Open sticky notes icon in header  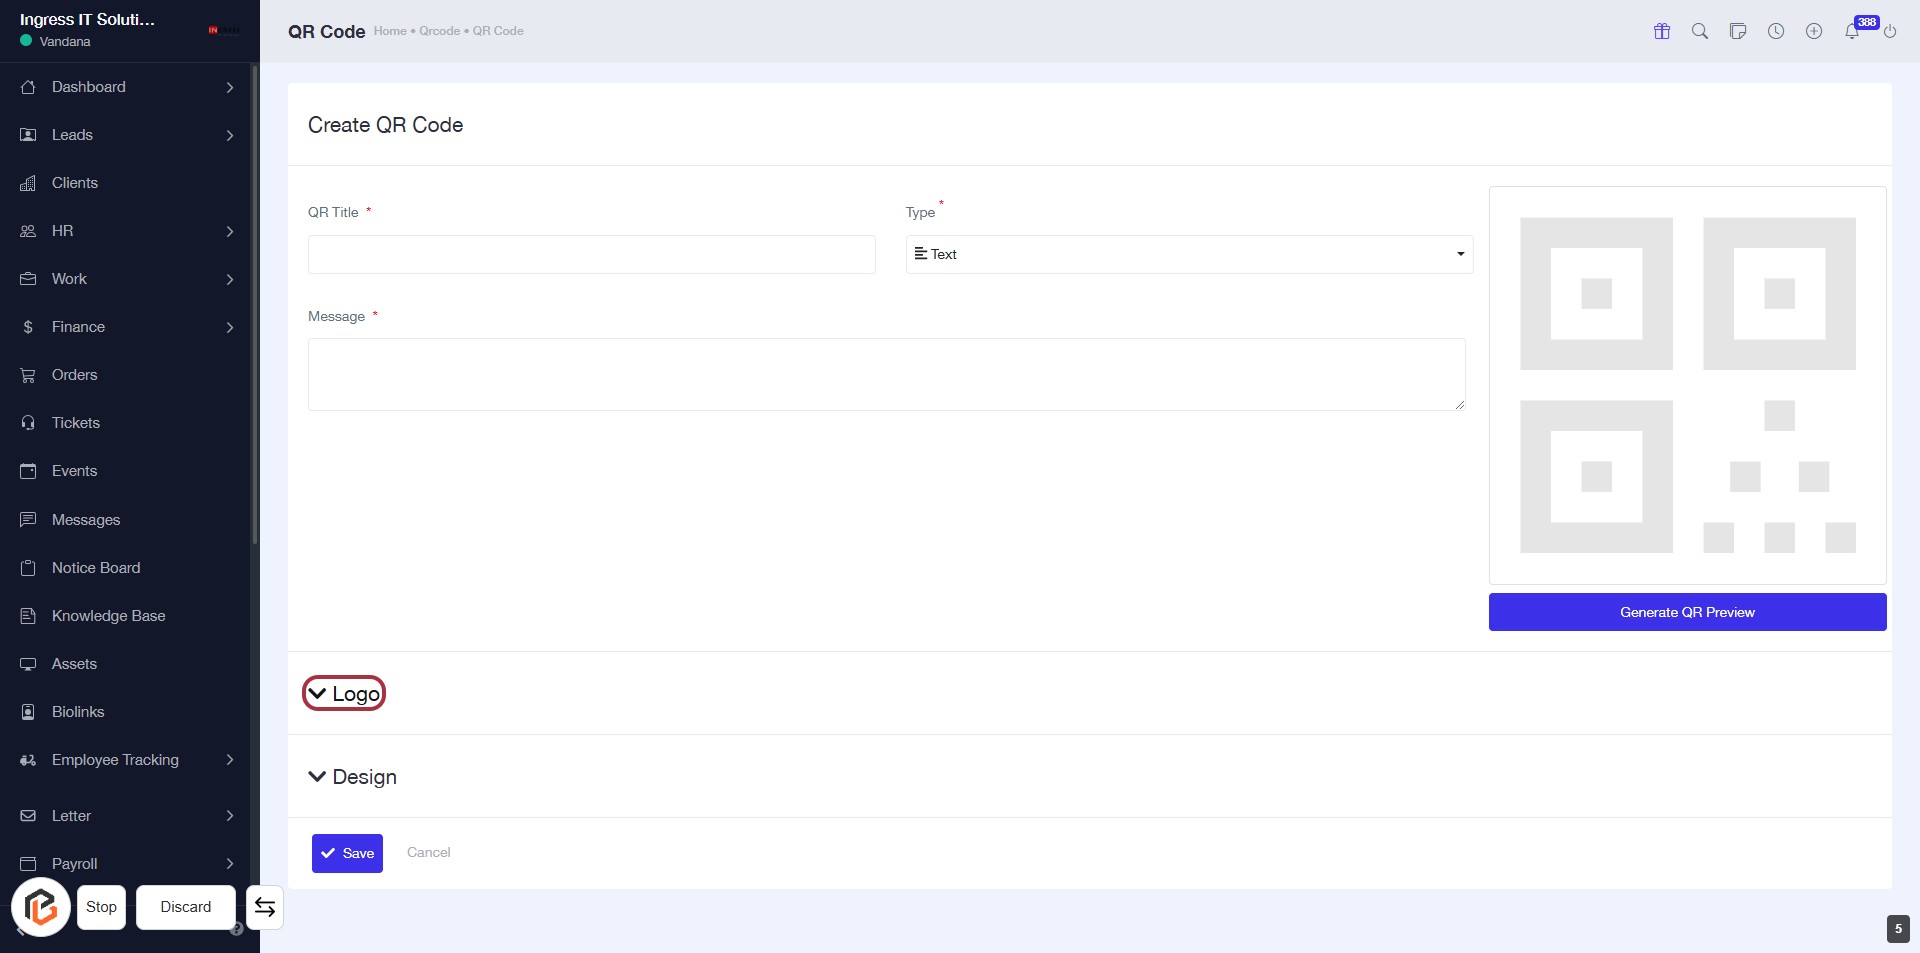(1738, 31)
